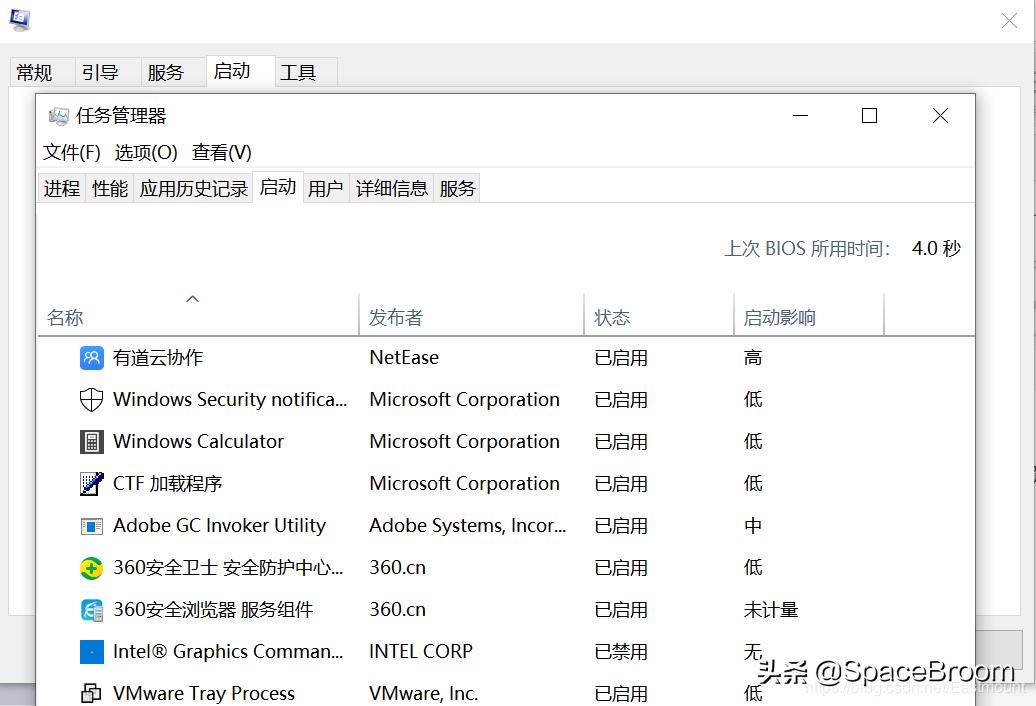Click the CTF 加载程序 keyboard icon

click(91, 483)
